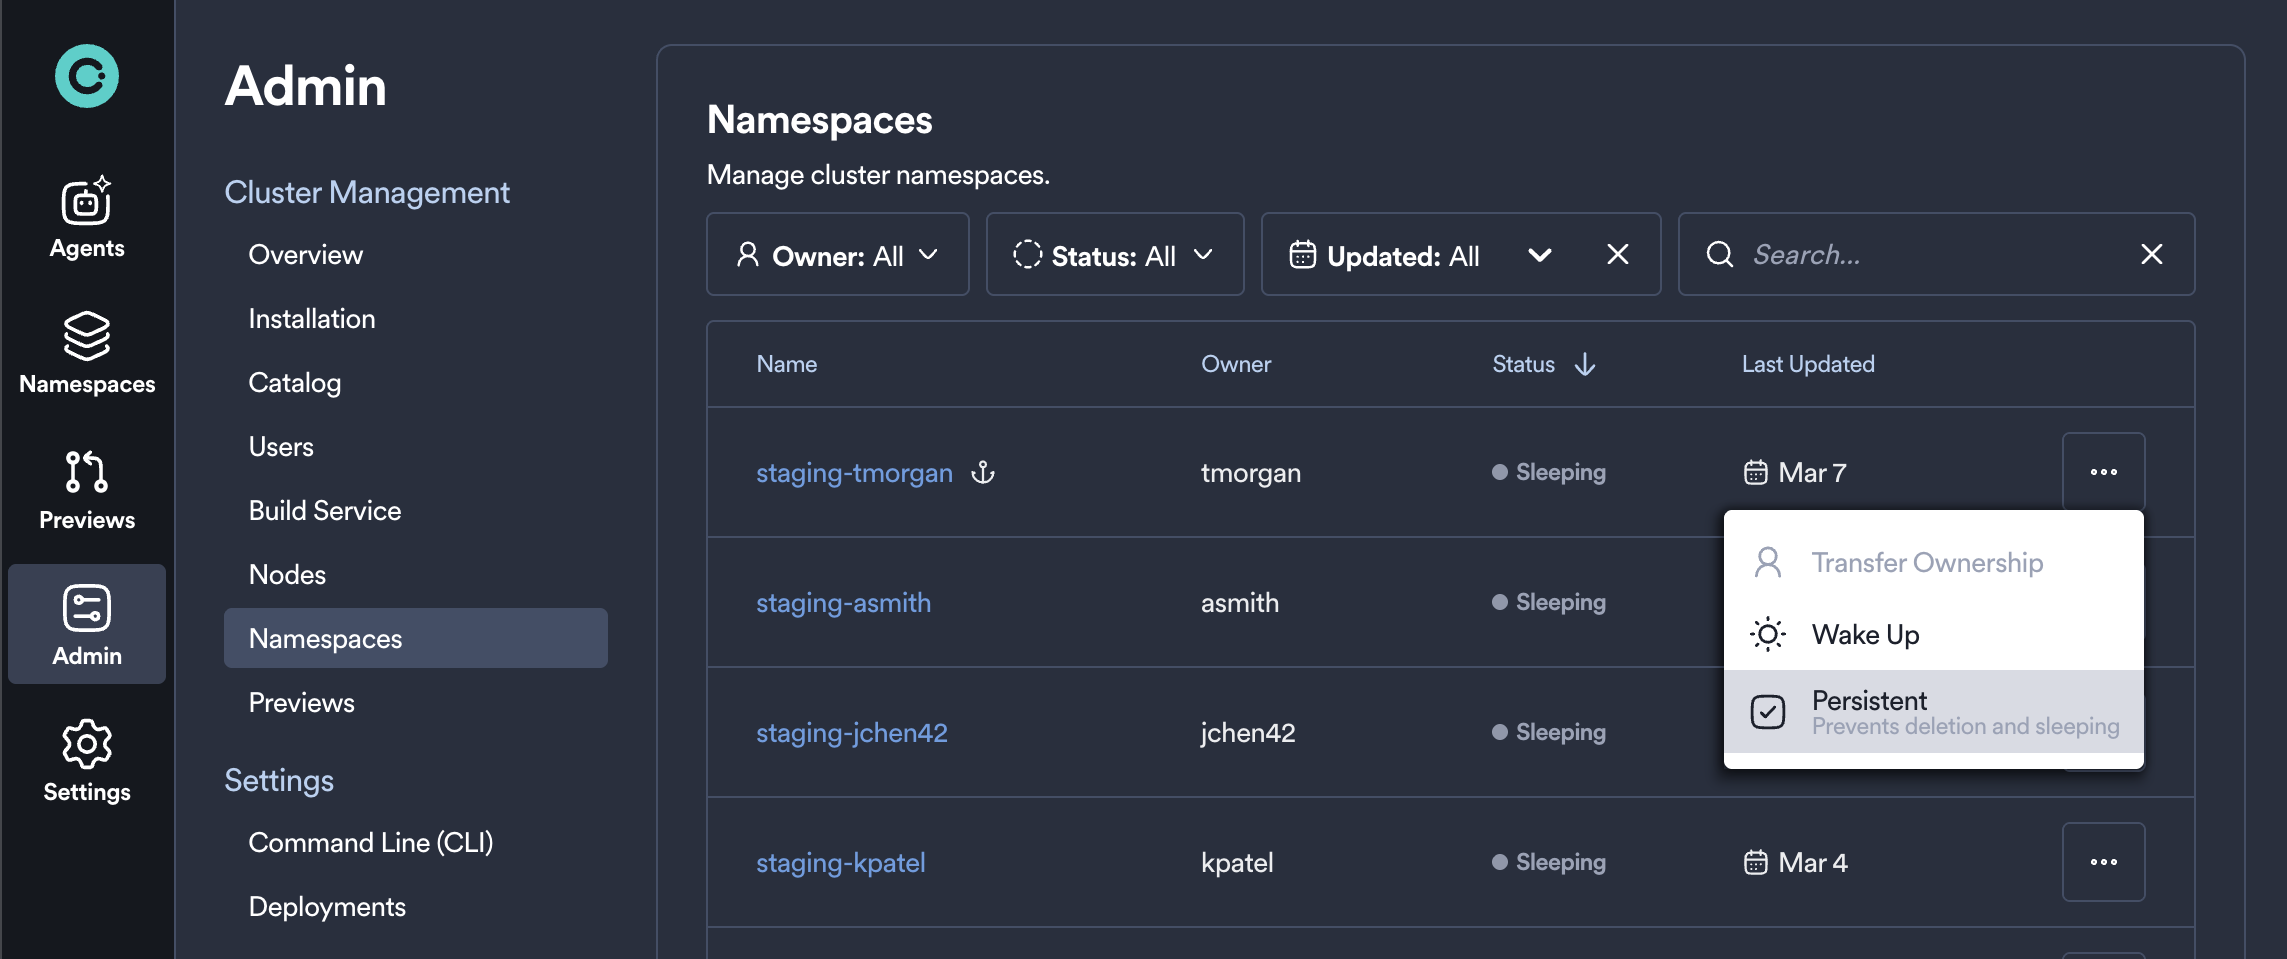Click the anchor icon beside staging-tmorgan

click(x=983, y=474)
